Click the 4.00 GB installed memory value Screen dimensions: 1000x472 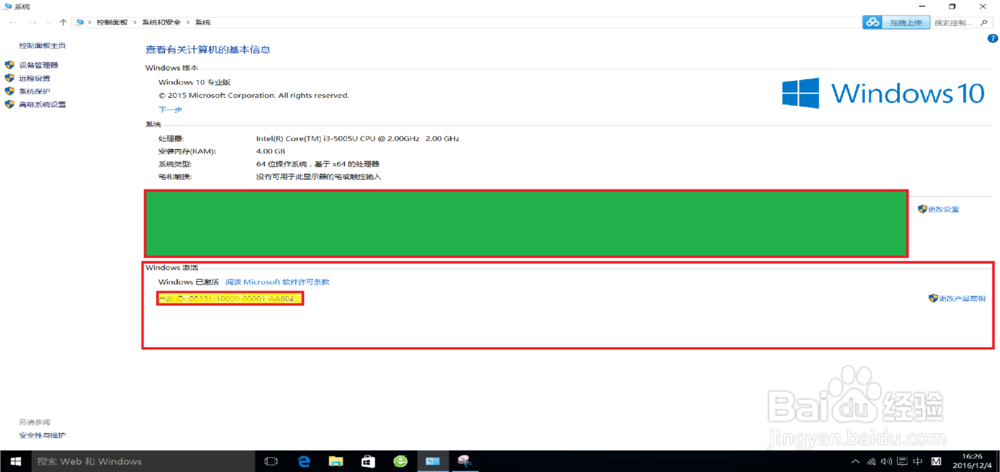(x=270, y=151)
